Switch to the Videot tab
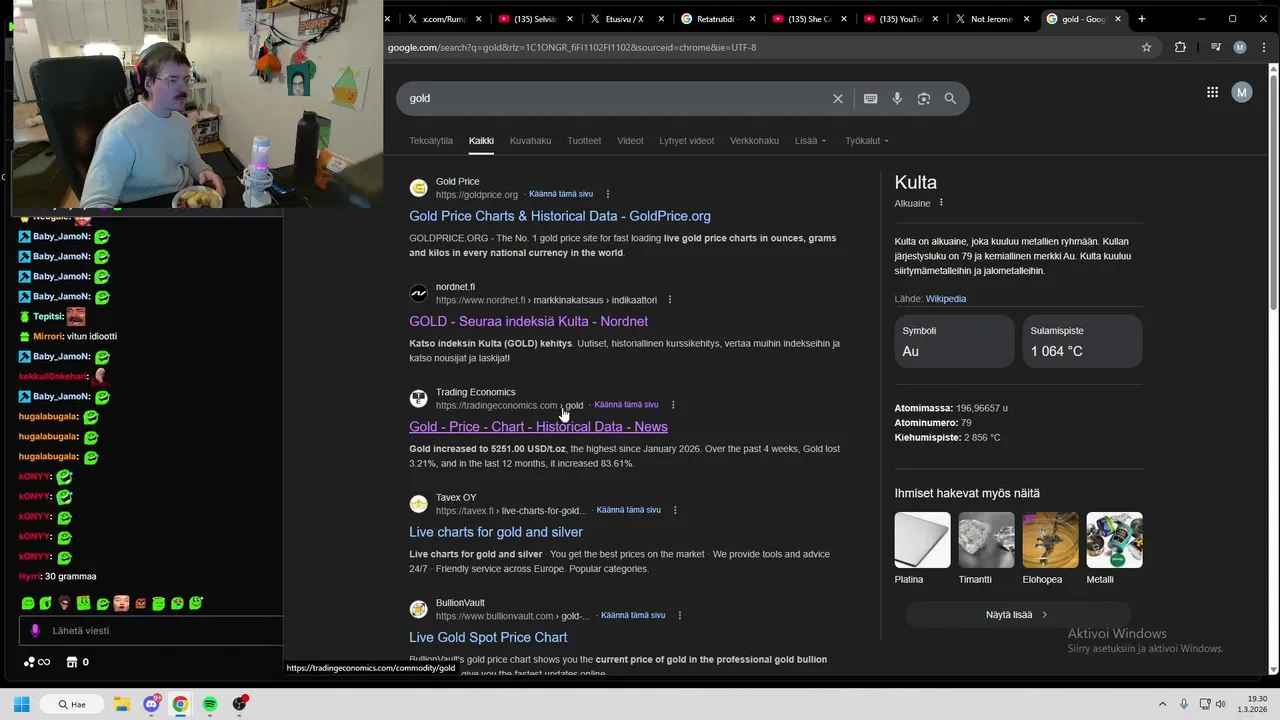 click(630, 141)
